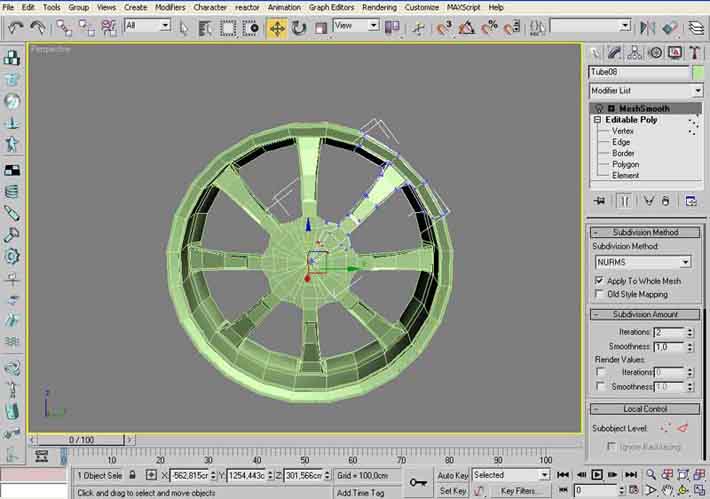The image size is (710, 499).
Task: Click the green object color swatch
Action: (699, 72)
